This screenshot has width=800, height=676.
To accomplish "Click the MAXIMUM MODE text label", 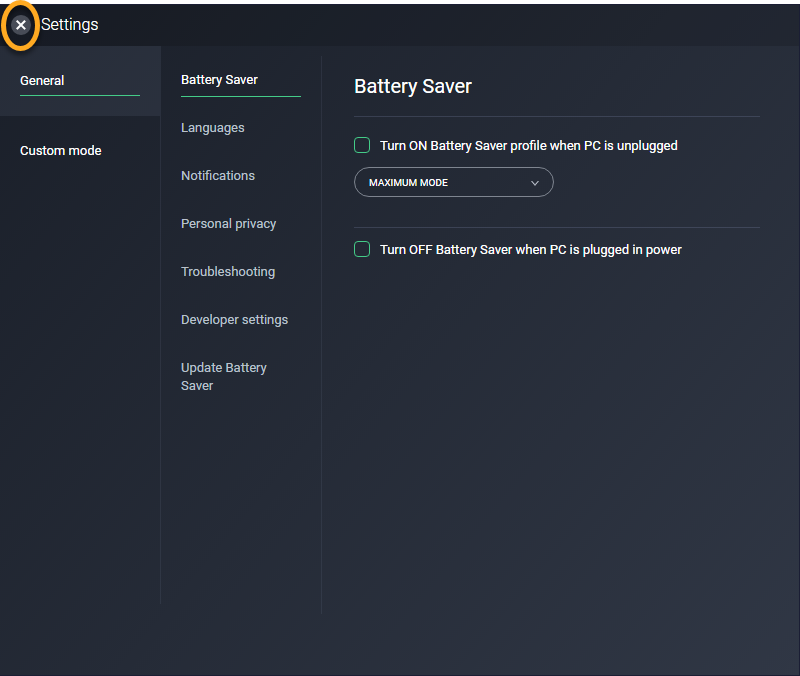I will [x=408, y=183].
